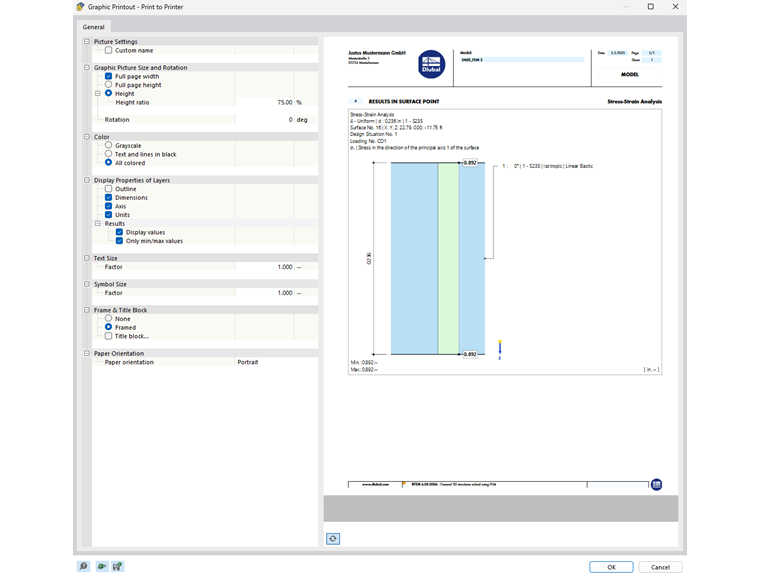Screen dimensions: 760x577
Task: Close the Graphic Printout dialog
Action: [x=675, y=7]
